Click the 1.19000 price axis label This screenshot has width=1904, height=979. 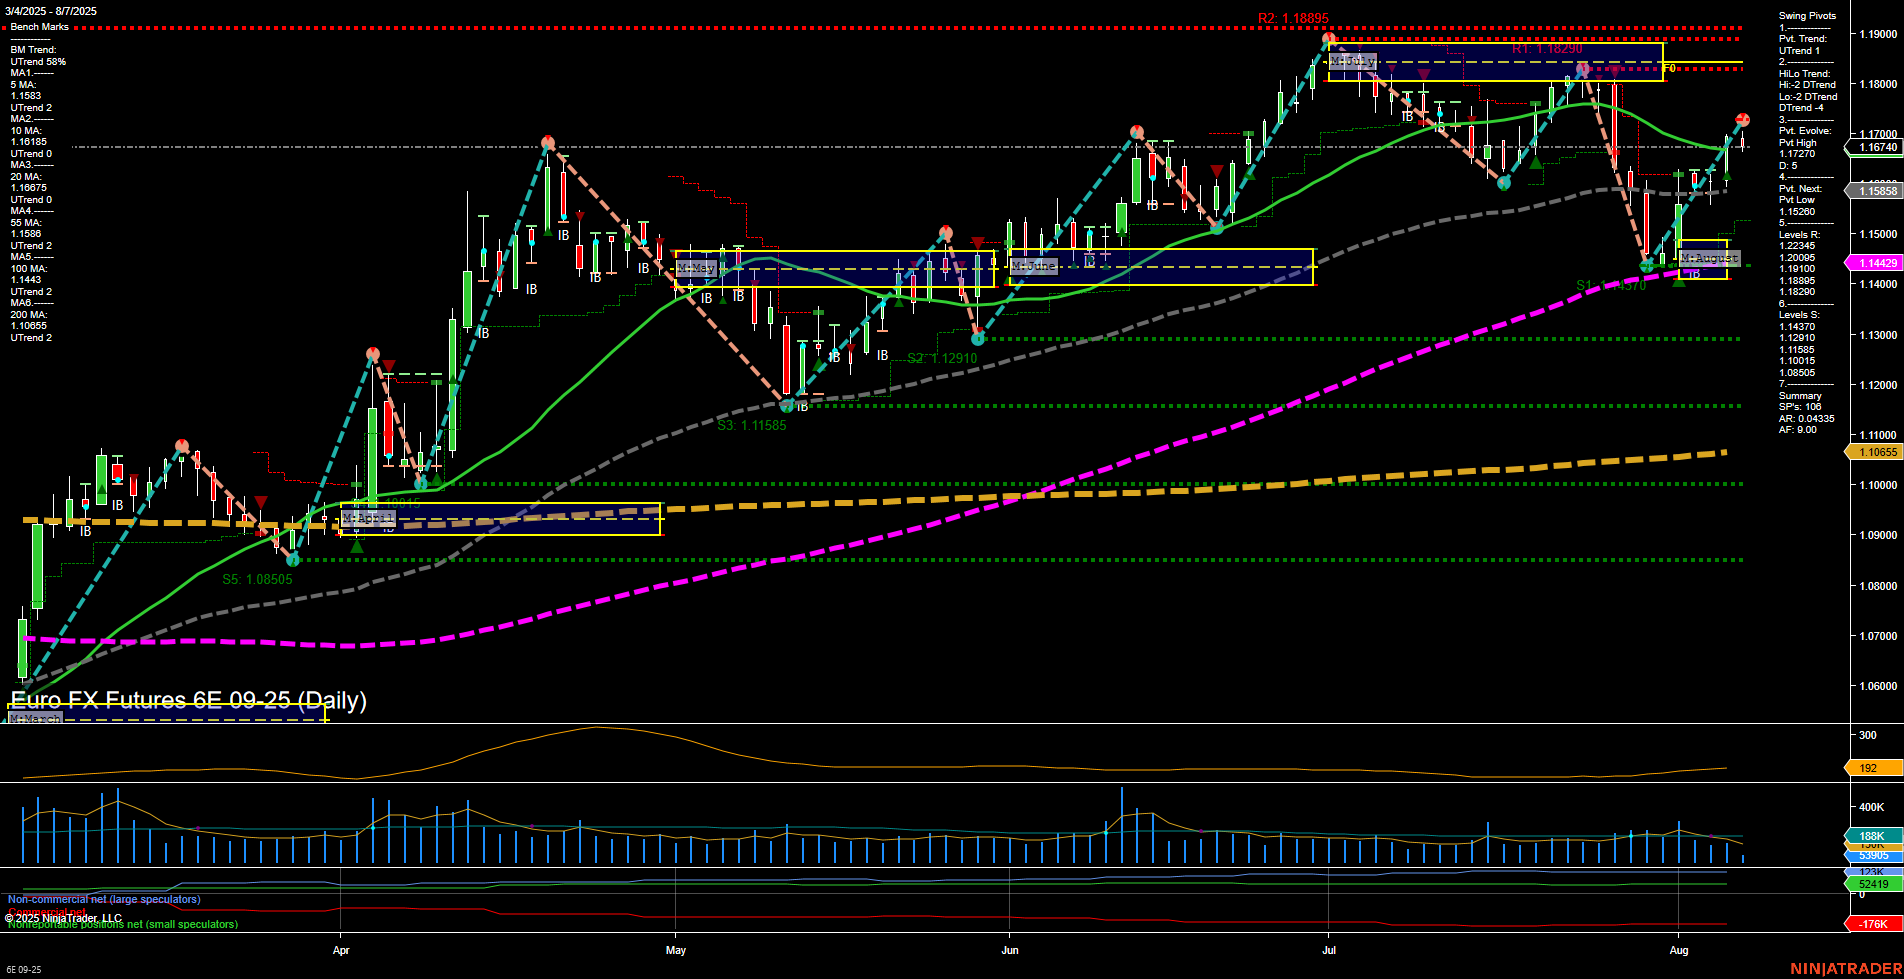(x=1878, y=34)
